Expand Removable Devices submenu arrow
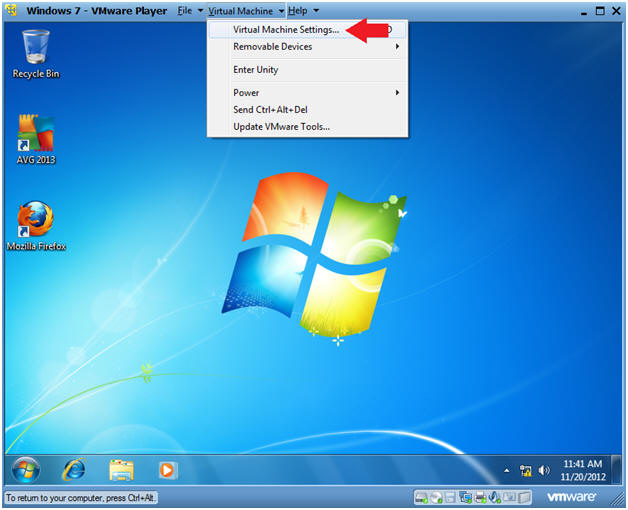The width and height of the screenshot is (628, 510). tap(397, 46)
